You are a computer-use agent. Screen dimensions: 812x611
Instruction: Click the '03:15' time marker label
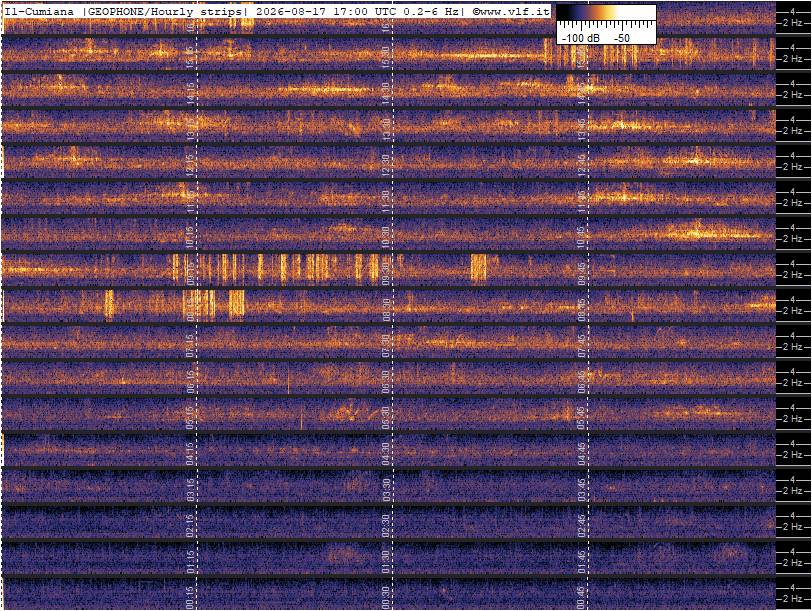point(190,488)
